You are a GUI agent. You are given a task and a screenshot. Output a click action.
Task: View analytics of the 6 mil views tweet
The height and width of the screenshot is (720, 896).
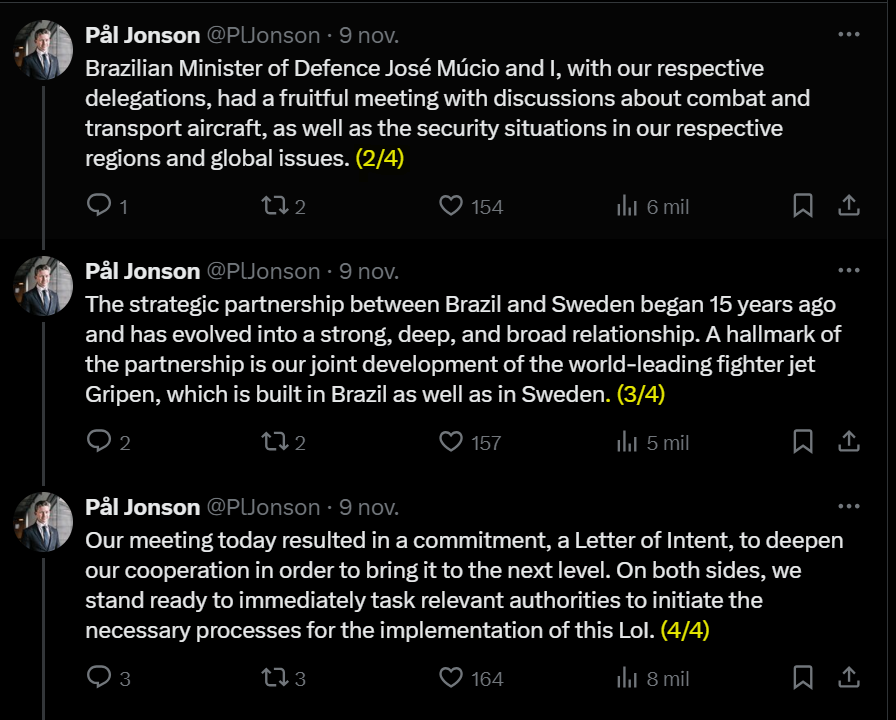pyautogui.click(x=628, y=206)
